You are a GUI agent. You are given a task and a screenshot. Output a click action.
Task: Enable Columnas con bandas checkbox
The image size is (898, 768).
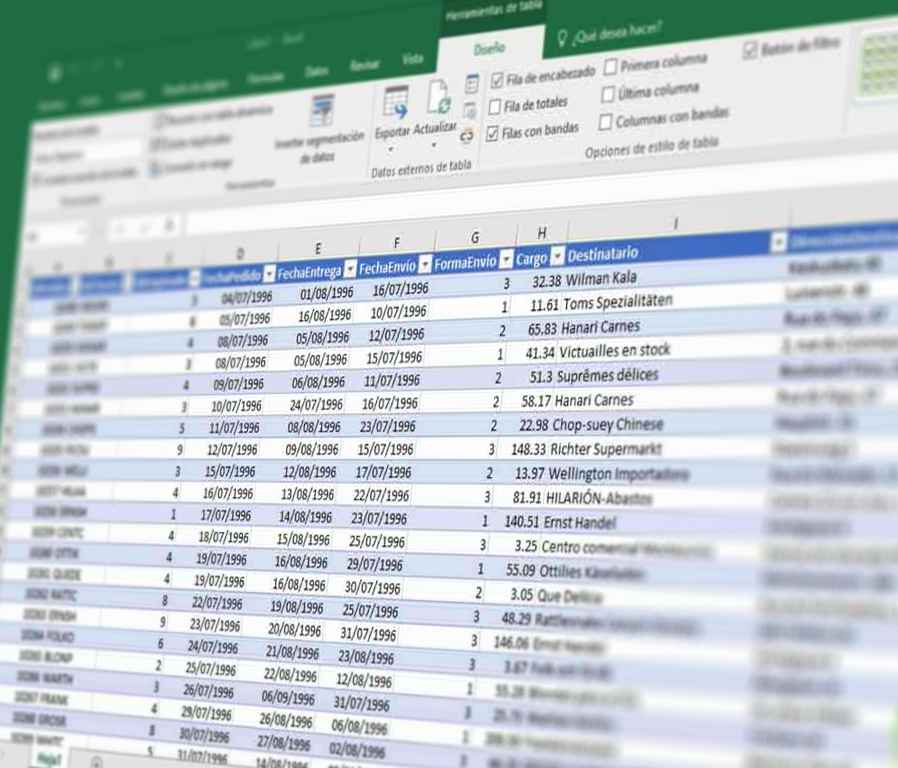click(x=605, y=123)
